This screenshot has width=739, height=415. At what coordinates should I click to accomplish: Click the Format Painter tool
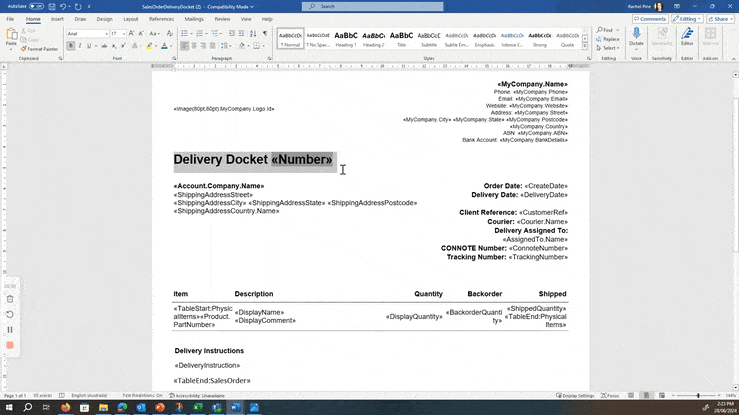[x=41, y=49]
